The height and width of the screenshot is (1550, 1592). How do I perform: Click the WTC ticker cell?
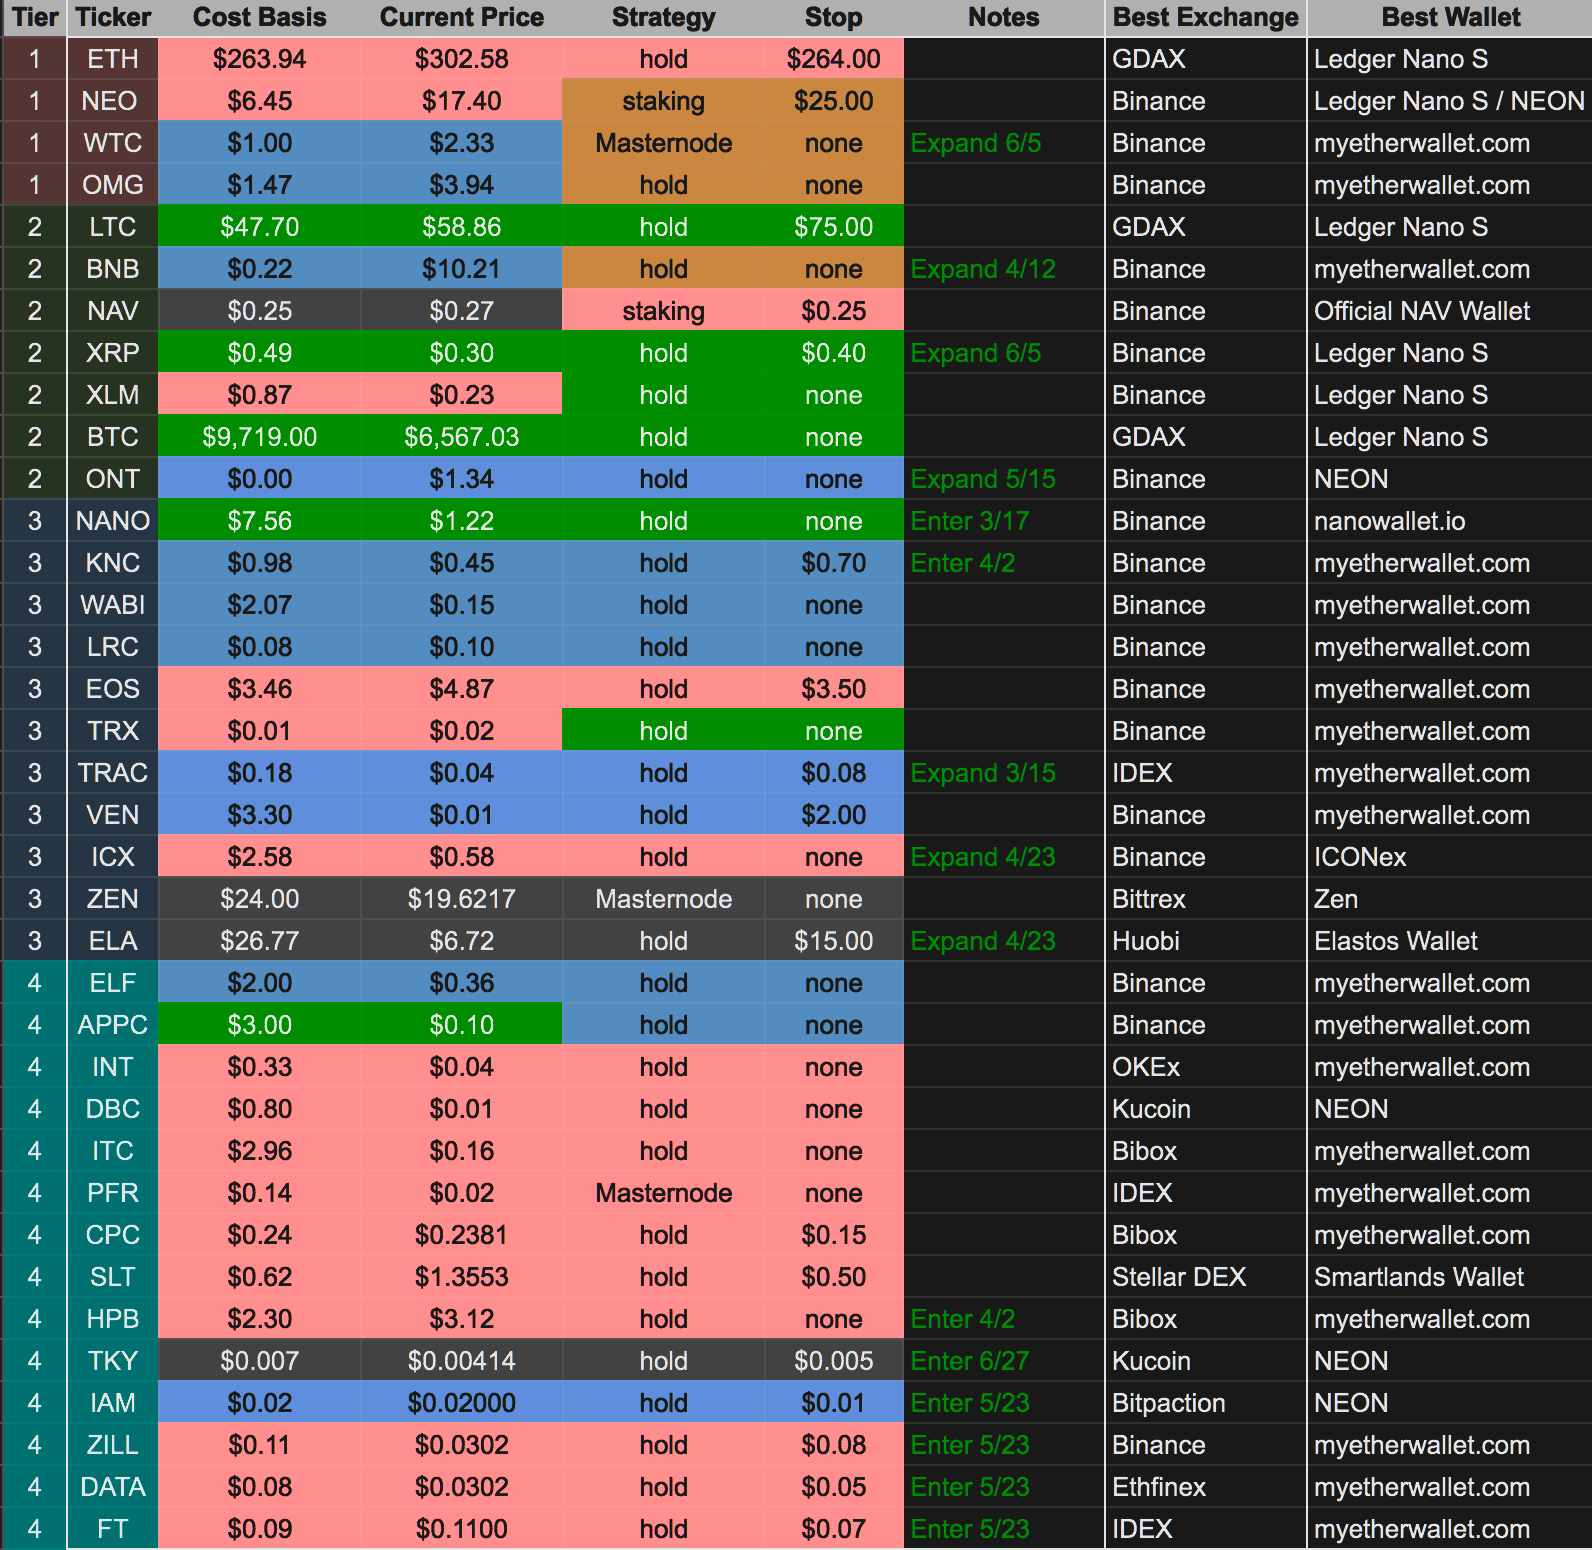click(113, 143)
